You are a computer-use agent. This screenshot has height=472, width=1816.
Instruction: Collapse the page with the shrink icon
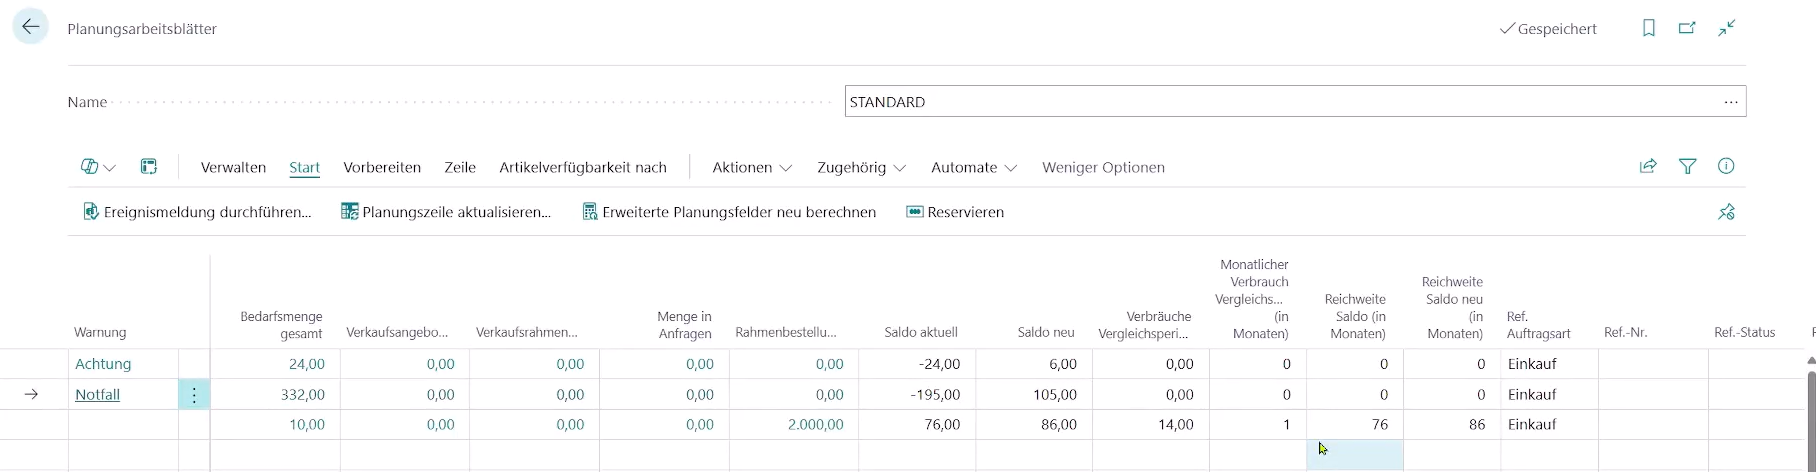(x=1726, y=28)
